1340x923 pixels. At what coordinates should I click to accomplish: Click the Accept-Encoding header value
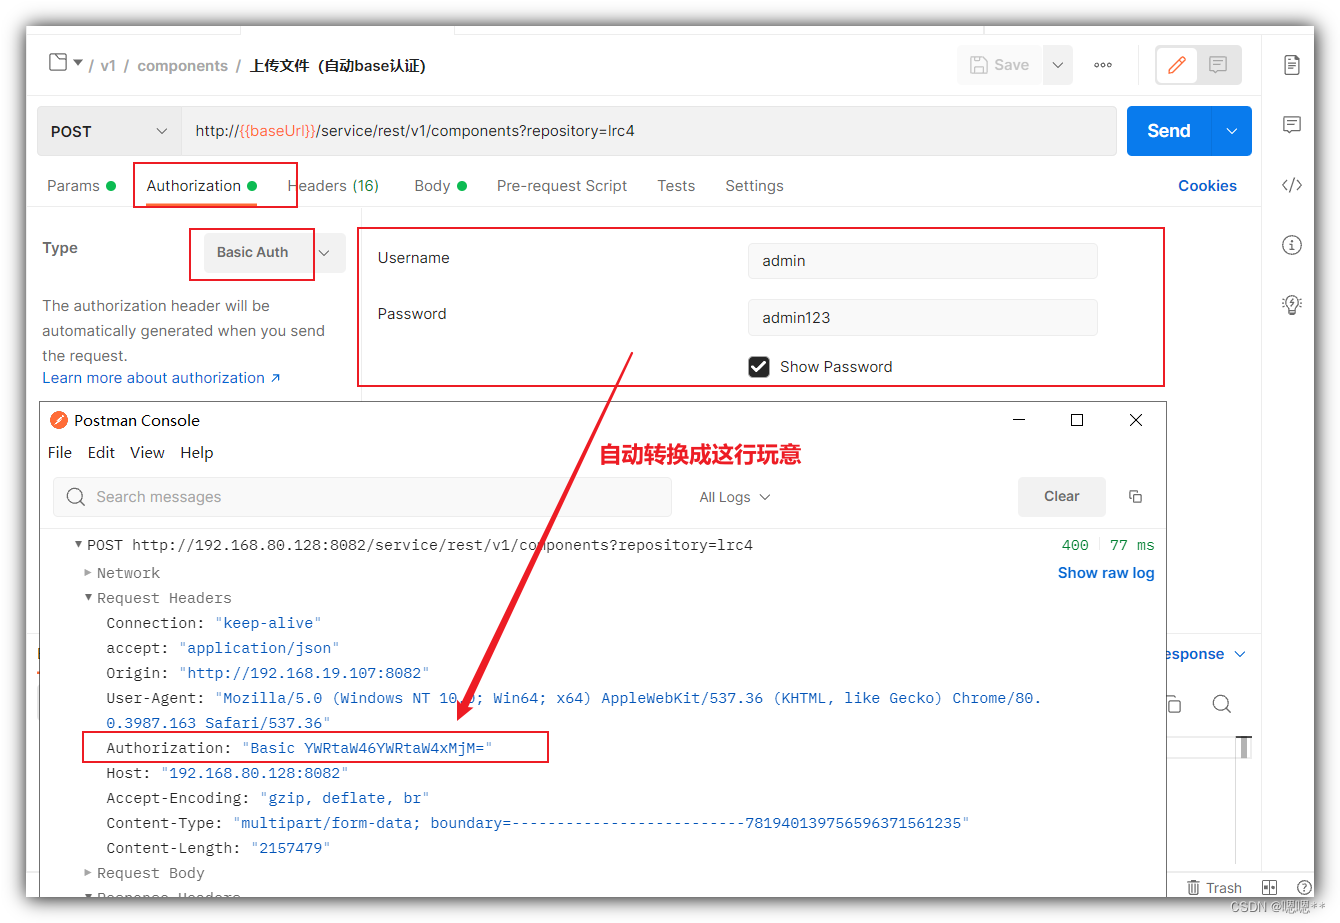tap(344, 798)
